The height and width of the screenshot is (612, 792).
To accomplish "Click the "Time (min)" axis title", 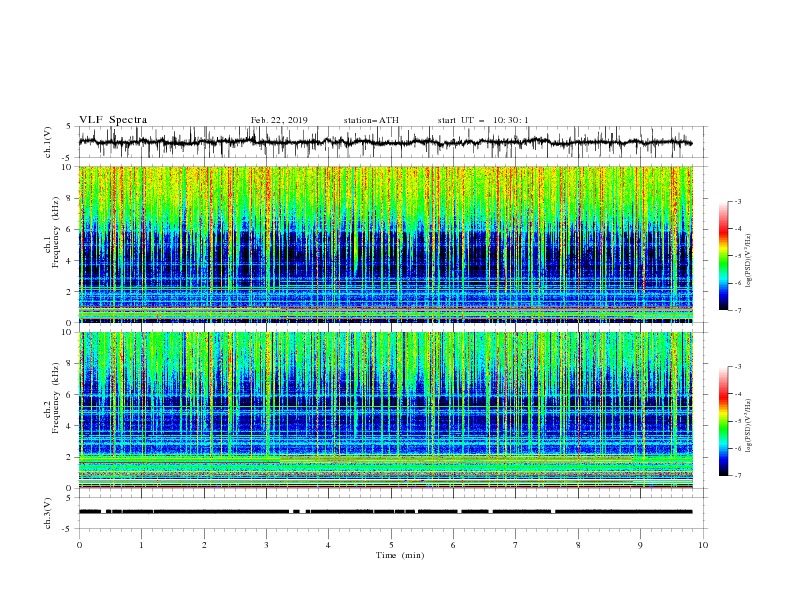I will pos(400,555).
